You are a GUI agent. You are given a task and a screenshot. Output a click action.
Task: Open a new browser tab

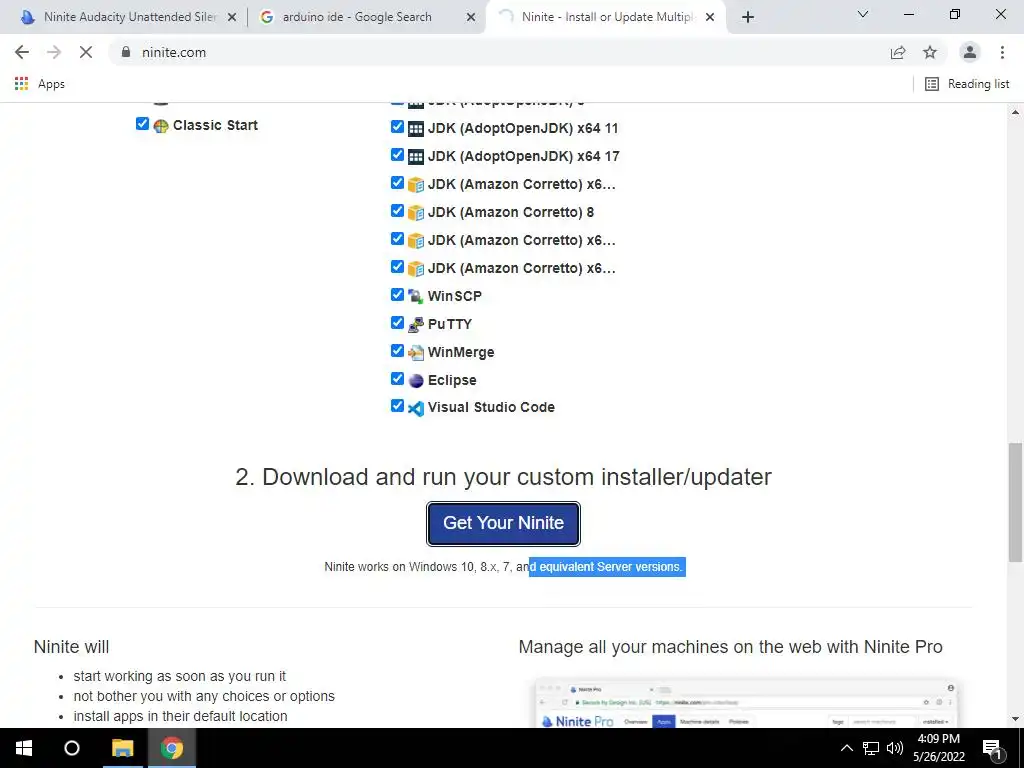tap(748, 18)
